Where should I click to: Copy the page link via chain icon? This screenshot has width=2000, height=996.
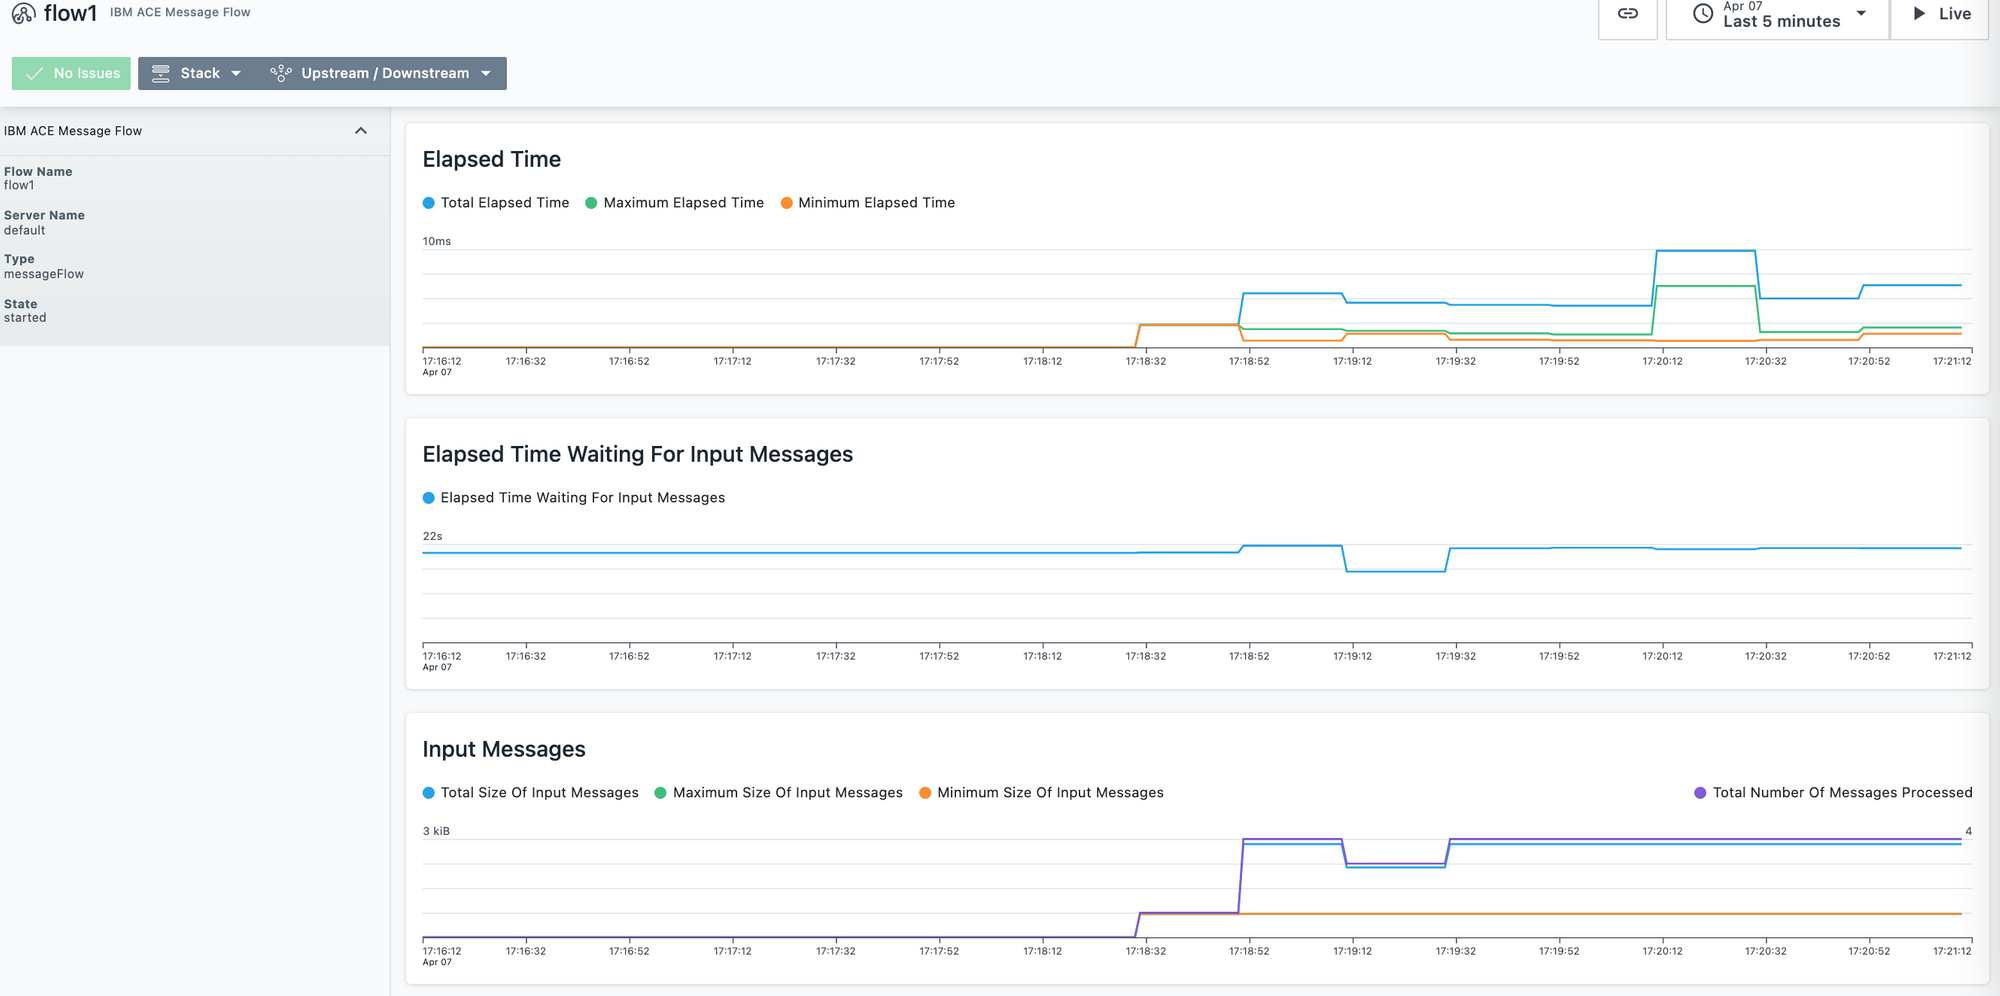click(1628, 14)
